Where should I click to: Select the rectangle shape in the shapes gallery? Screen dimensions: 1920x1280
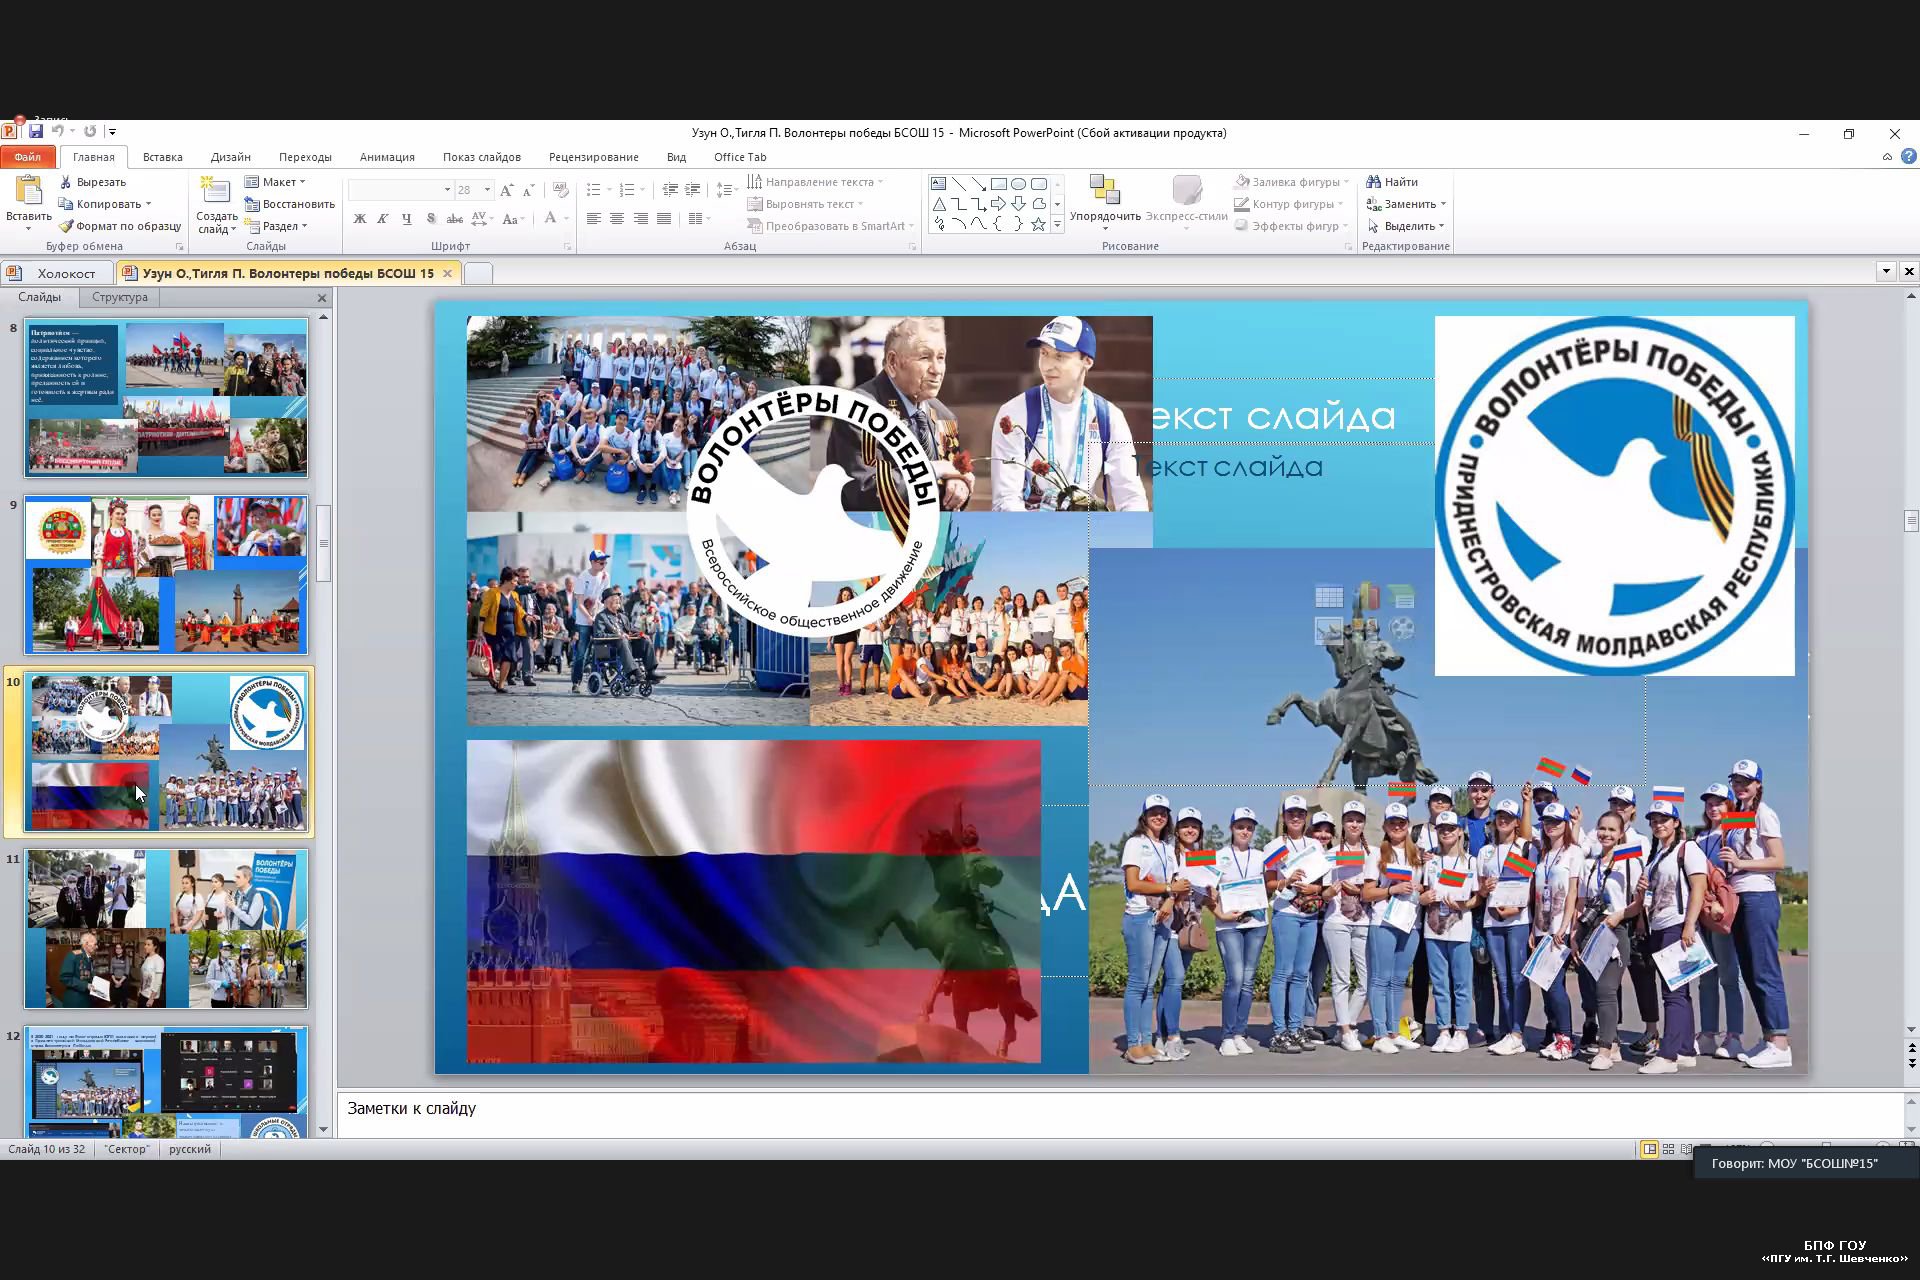coord(998,184)
